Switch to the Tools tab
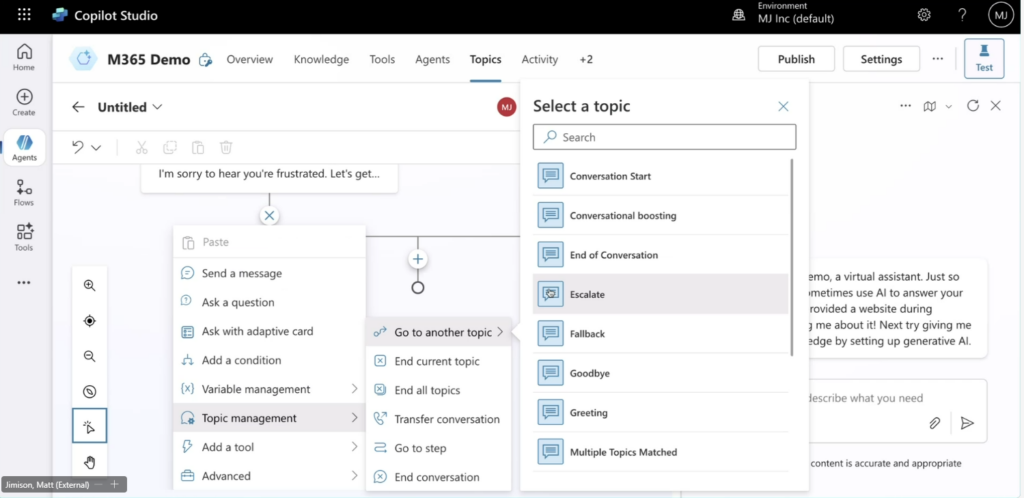Image resolution: width=1024 pixels, height=498 pixels. [x=382, y=59]
